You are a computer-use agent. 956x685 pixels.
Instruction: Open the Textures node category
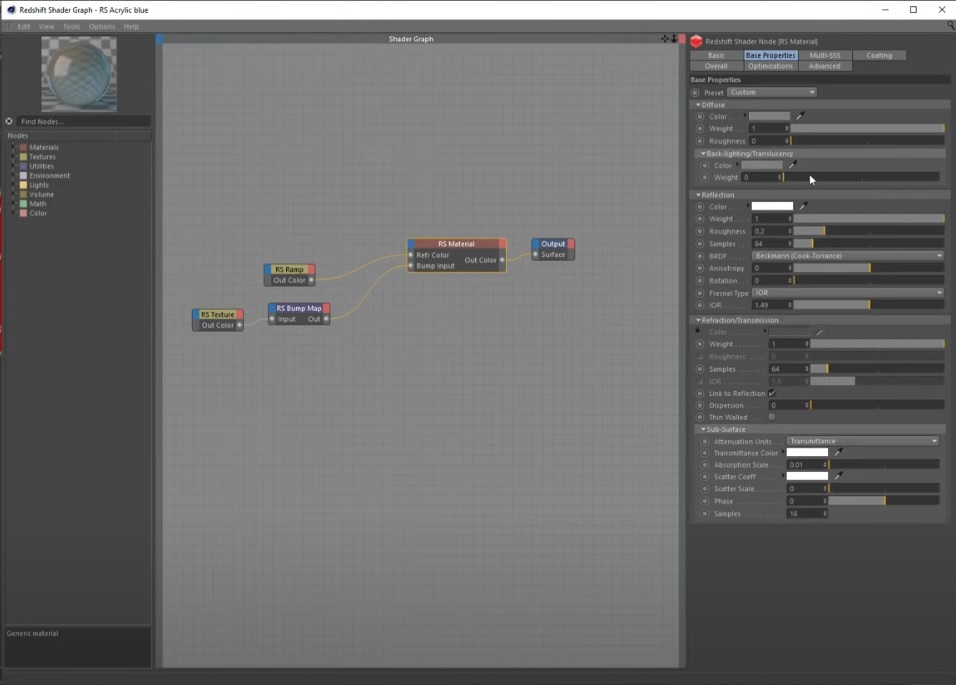[x=42, y=157]
